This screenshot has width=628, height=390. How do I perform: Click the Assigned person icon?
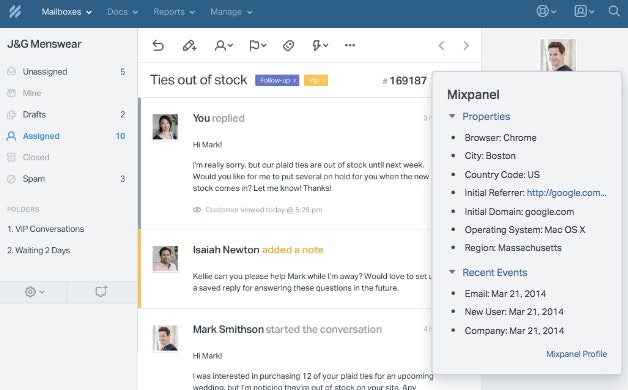click(11, 136)
